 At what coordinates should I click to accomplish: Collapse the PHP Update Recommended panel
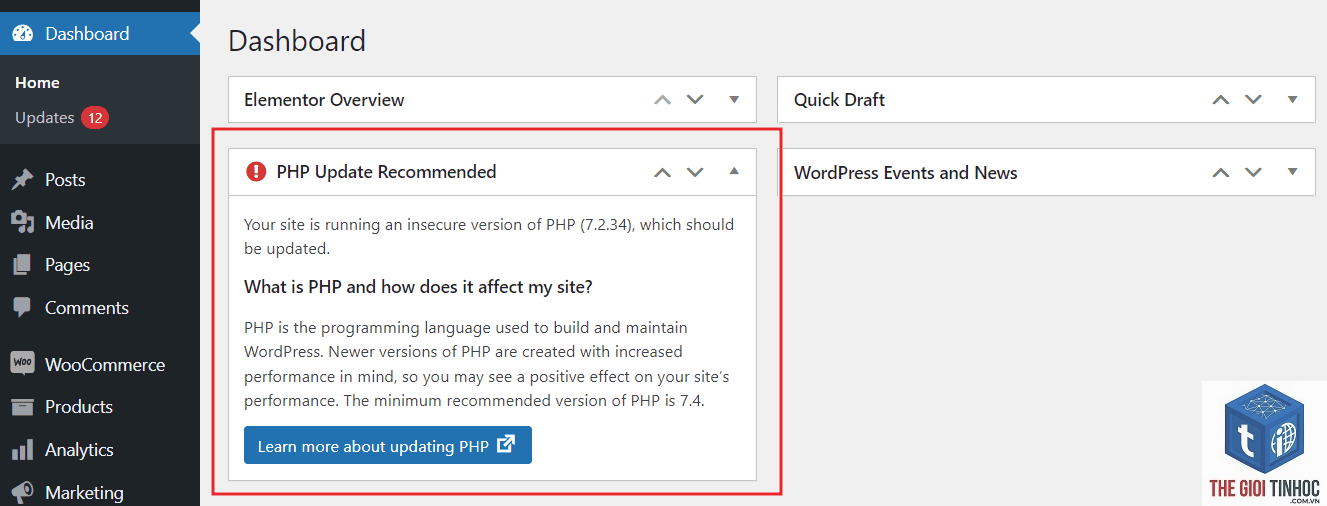coord(734,171)
